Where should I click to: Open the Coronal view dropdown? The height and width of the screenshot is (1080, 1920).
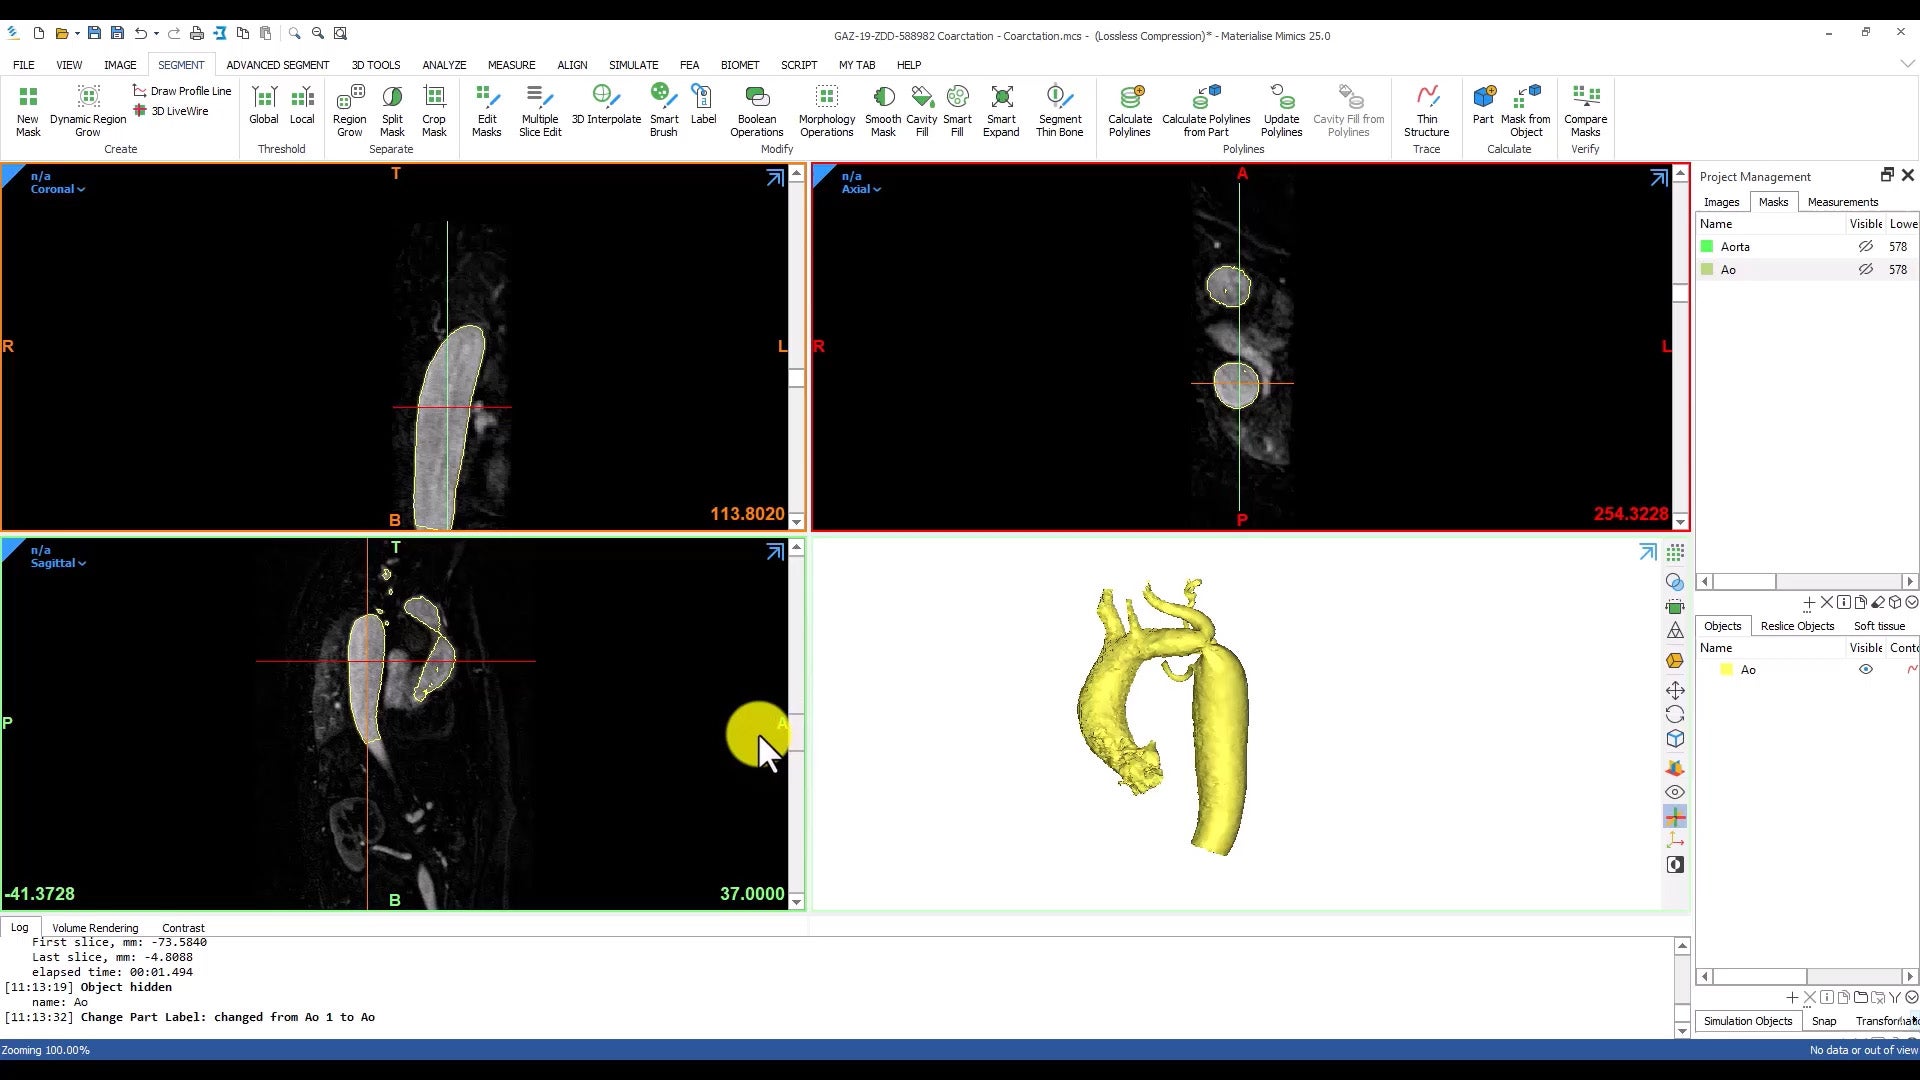[x=58, y=189]
